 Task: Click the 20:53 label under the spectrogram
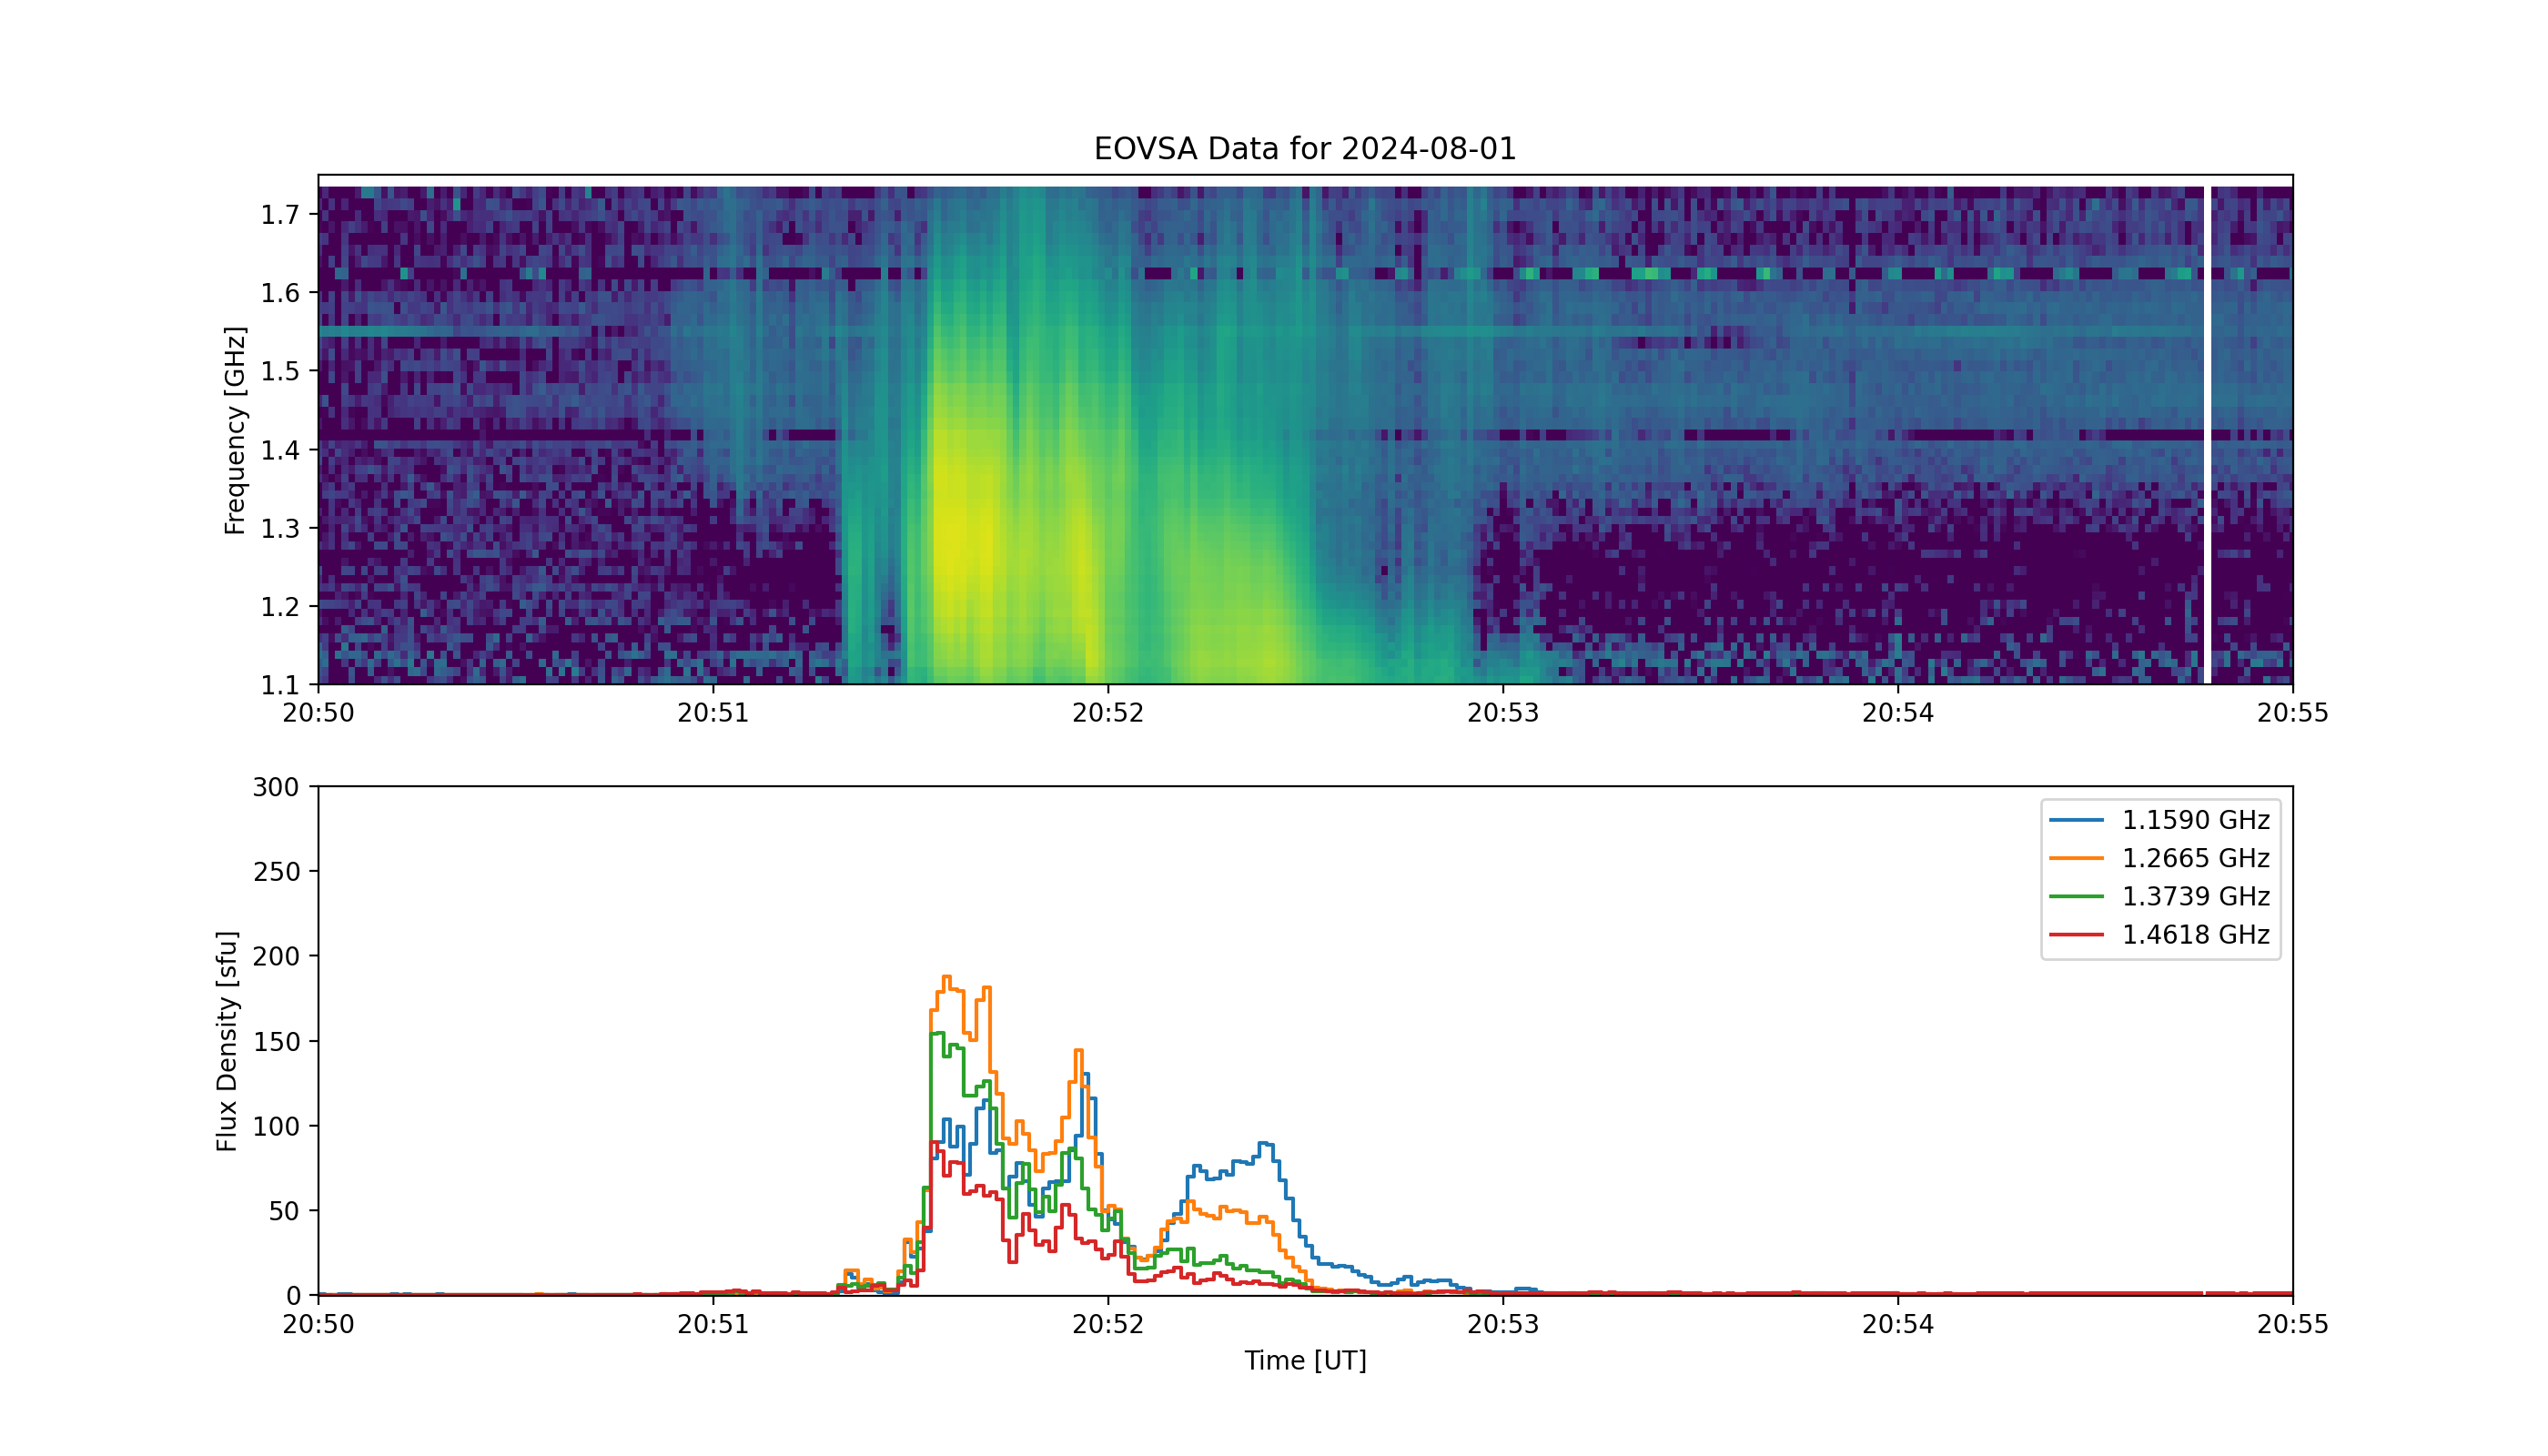(x=1503, y=713)
